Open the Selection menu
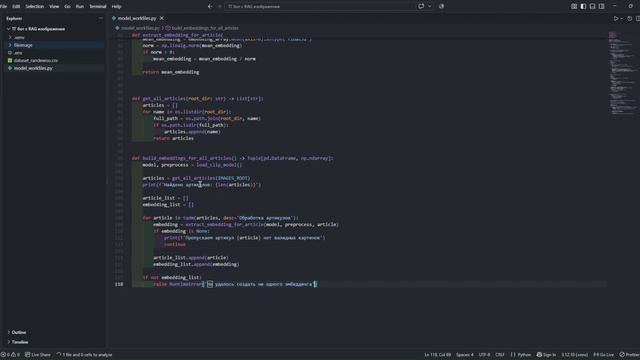 point(35,7)
